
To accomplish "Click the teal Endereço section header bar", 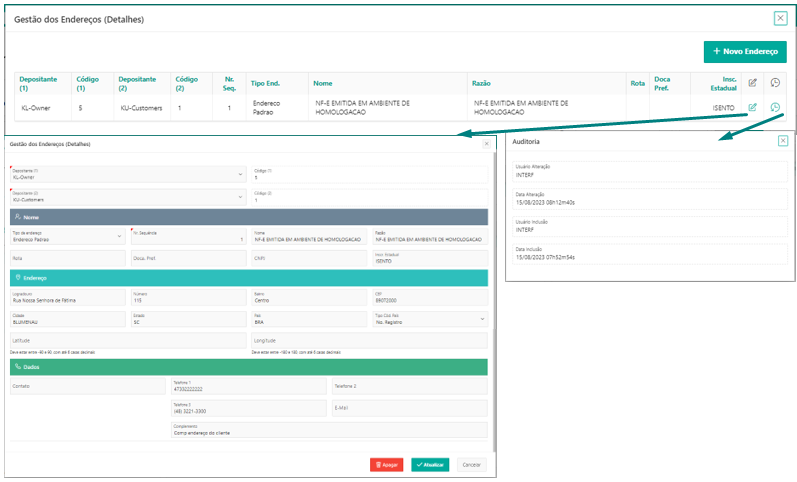I will point(249,278).
